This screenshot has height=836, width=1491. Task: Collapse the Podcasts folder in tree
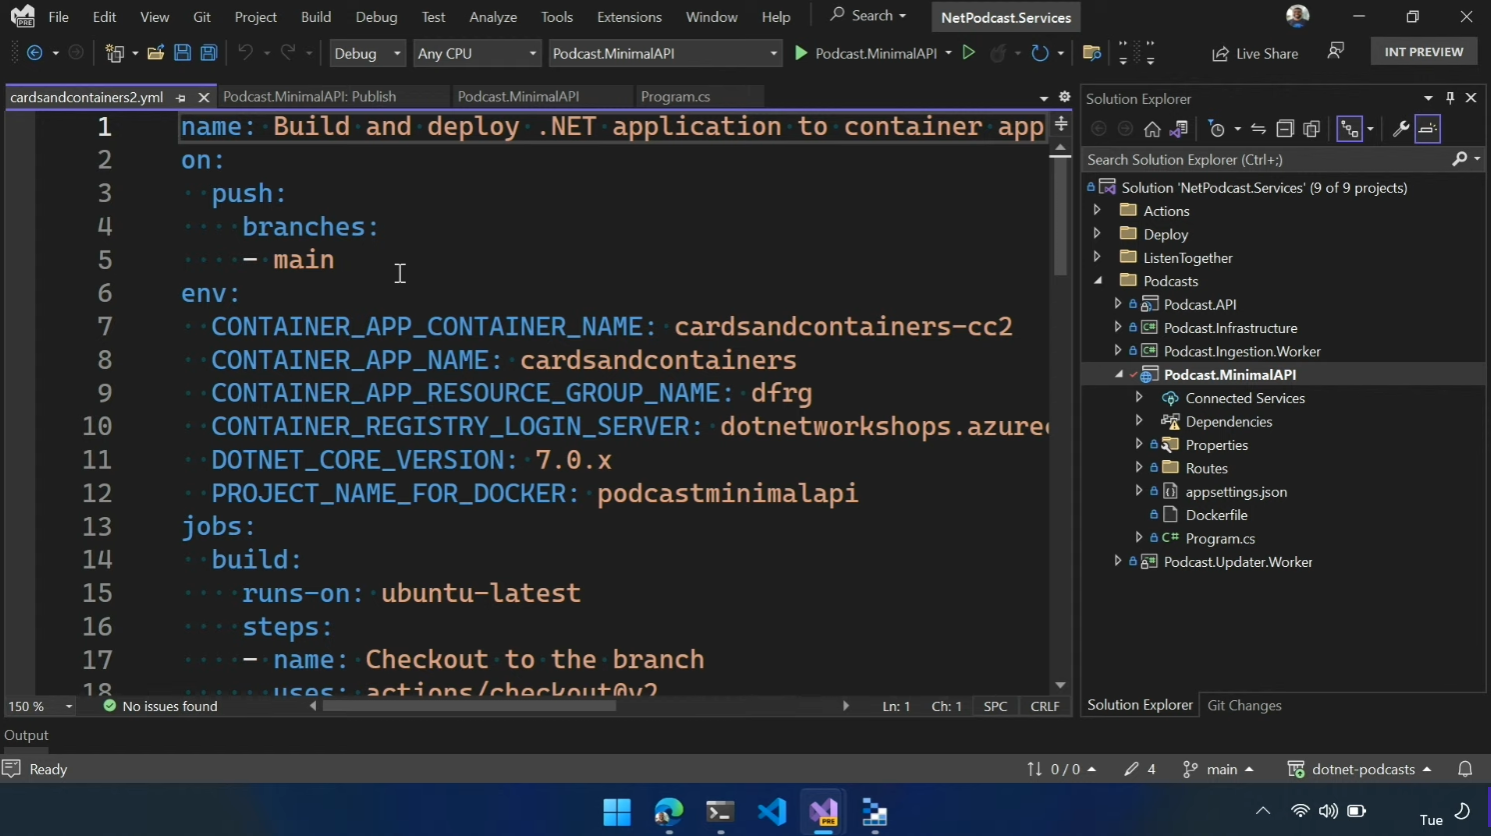(x=1098, y=281)
